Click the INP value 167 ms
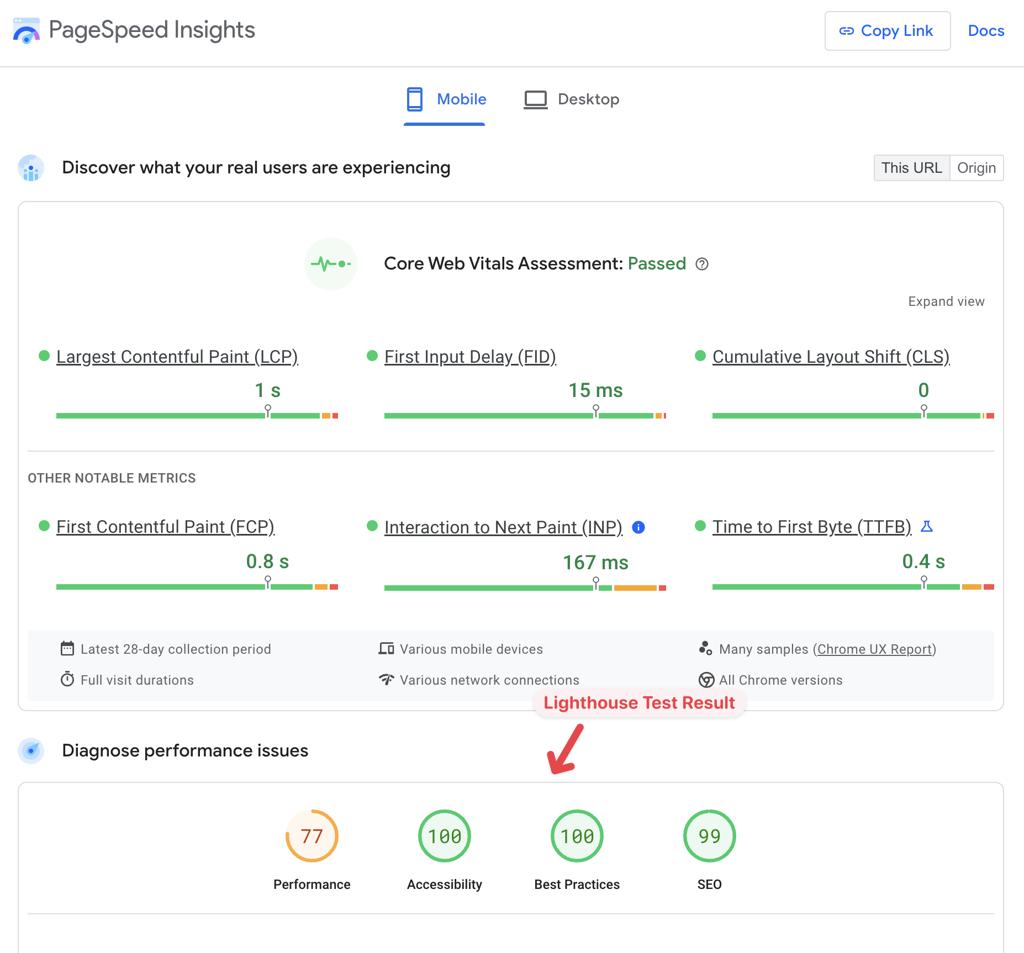Image resolution: width=1024 pixels, height=953 pixels. 596,562
